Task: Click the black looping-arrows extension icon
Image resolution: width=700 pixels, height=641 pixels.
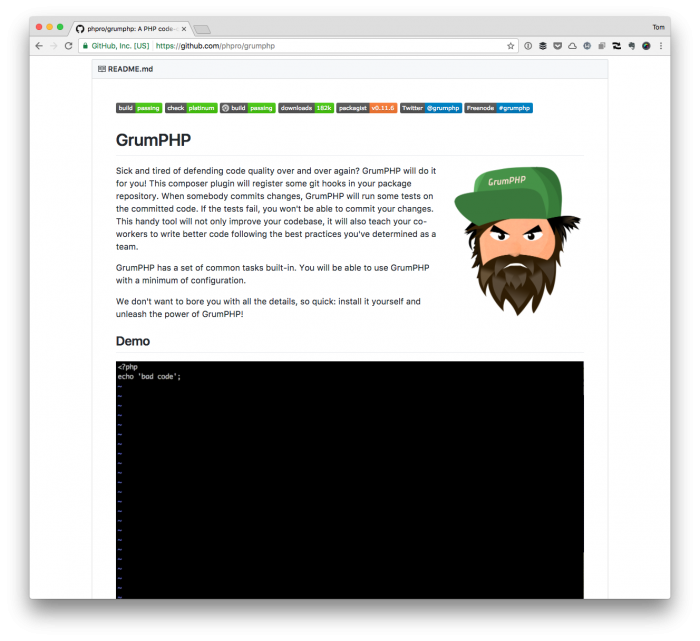Action: click(617, 46)
